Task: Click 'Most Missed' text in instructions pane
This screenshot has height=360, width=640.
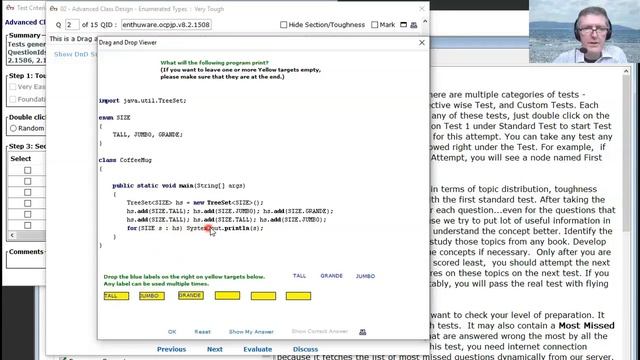Action: [586, 326]
